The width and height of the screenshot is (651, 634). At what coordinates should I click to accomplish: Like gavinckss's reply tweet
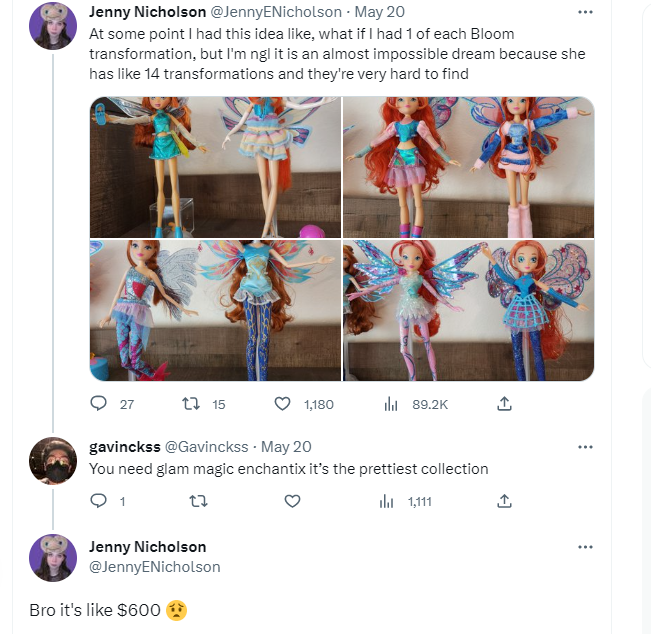tap(292, 502)
